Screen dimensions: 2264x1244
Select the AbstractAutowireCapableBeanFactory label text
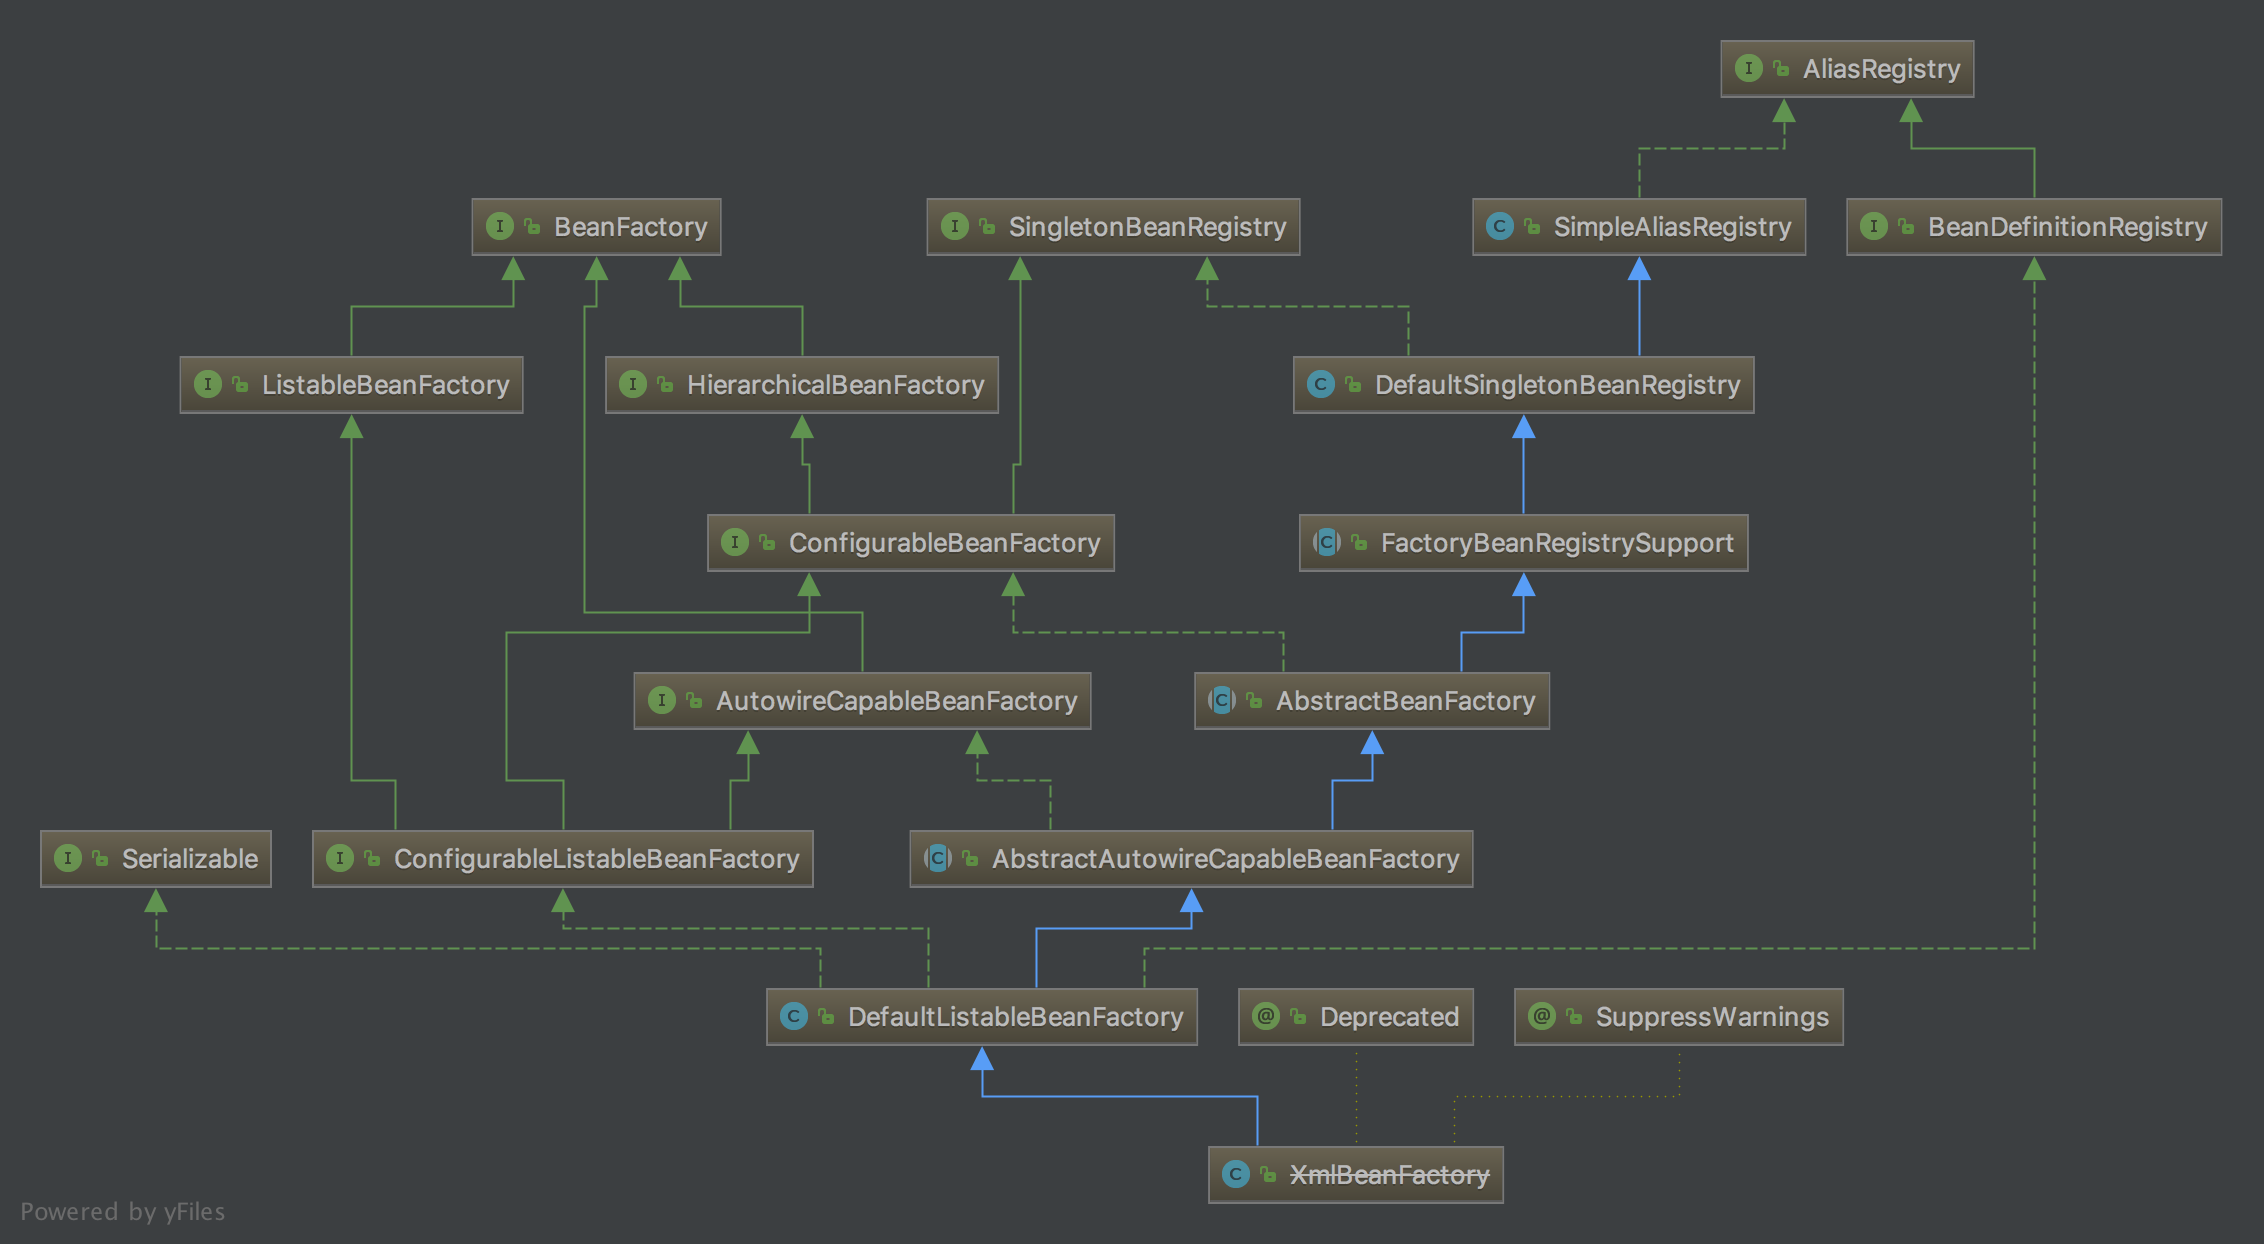point(1225,859)
